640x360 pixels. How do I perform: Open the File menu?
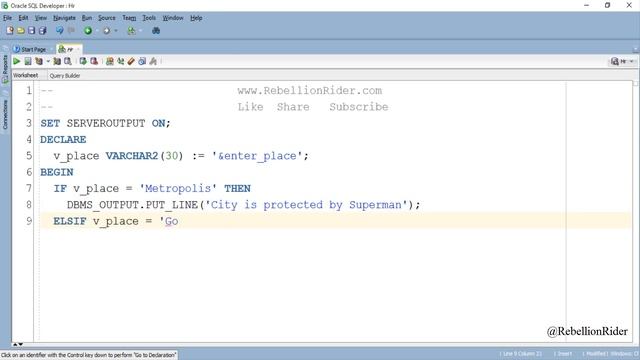click(x=7, y=18)
